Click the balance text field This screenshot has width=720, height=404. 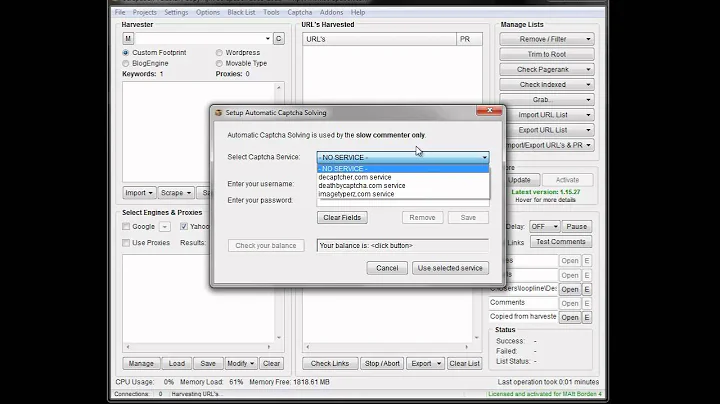click(x=403, y=246)
